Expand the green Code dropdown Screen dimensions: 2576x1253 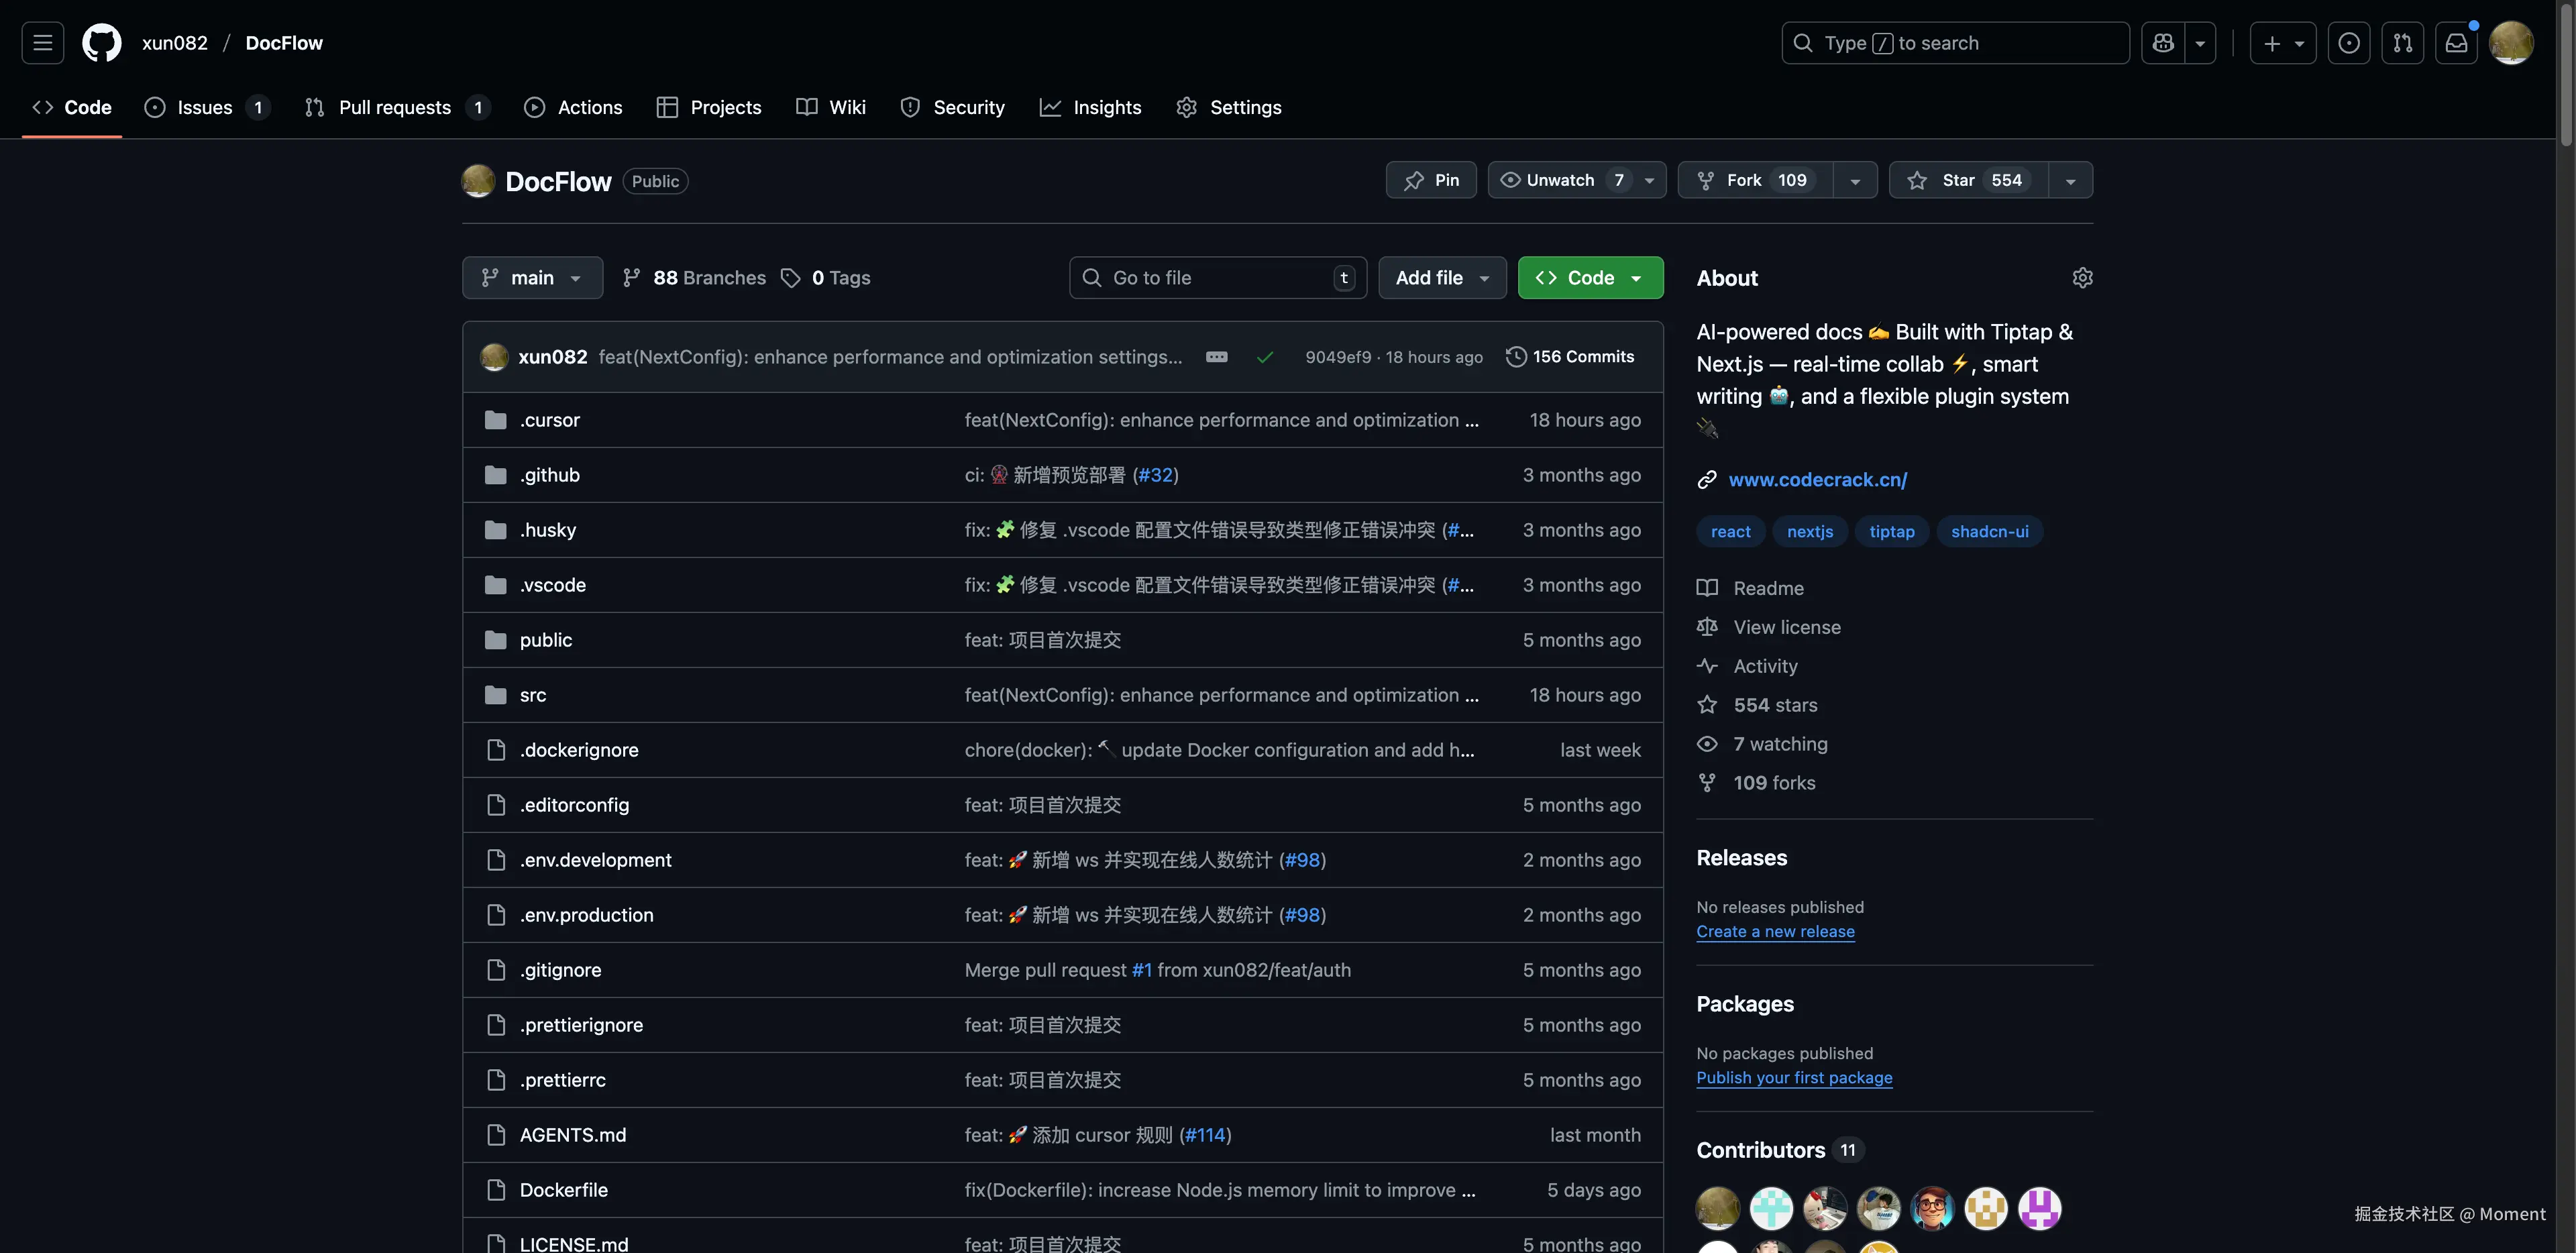(x=1590, y=278)
